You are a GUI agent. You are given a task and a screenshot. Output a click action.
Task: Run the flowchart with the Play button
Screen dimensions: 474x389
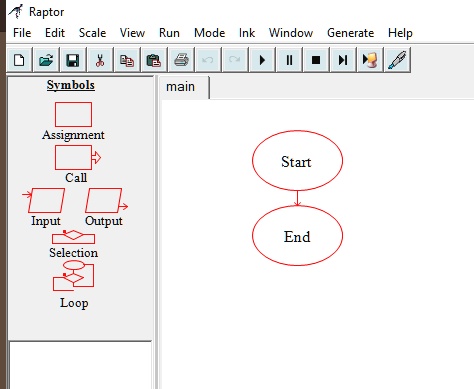(262, 60)
